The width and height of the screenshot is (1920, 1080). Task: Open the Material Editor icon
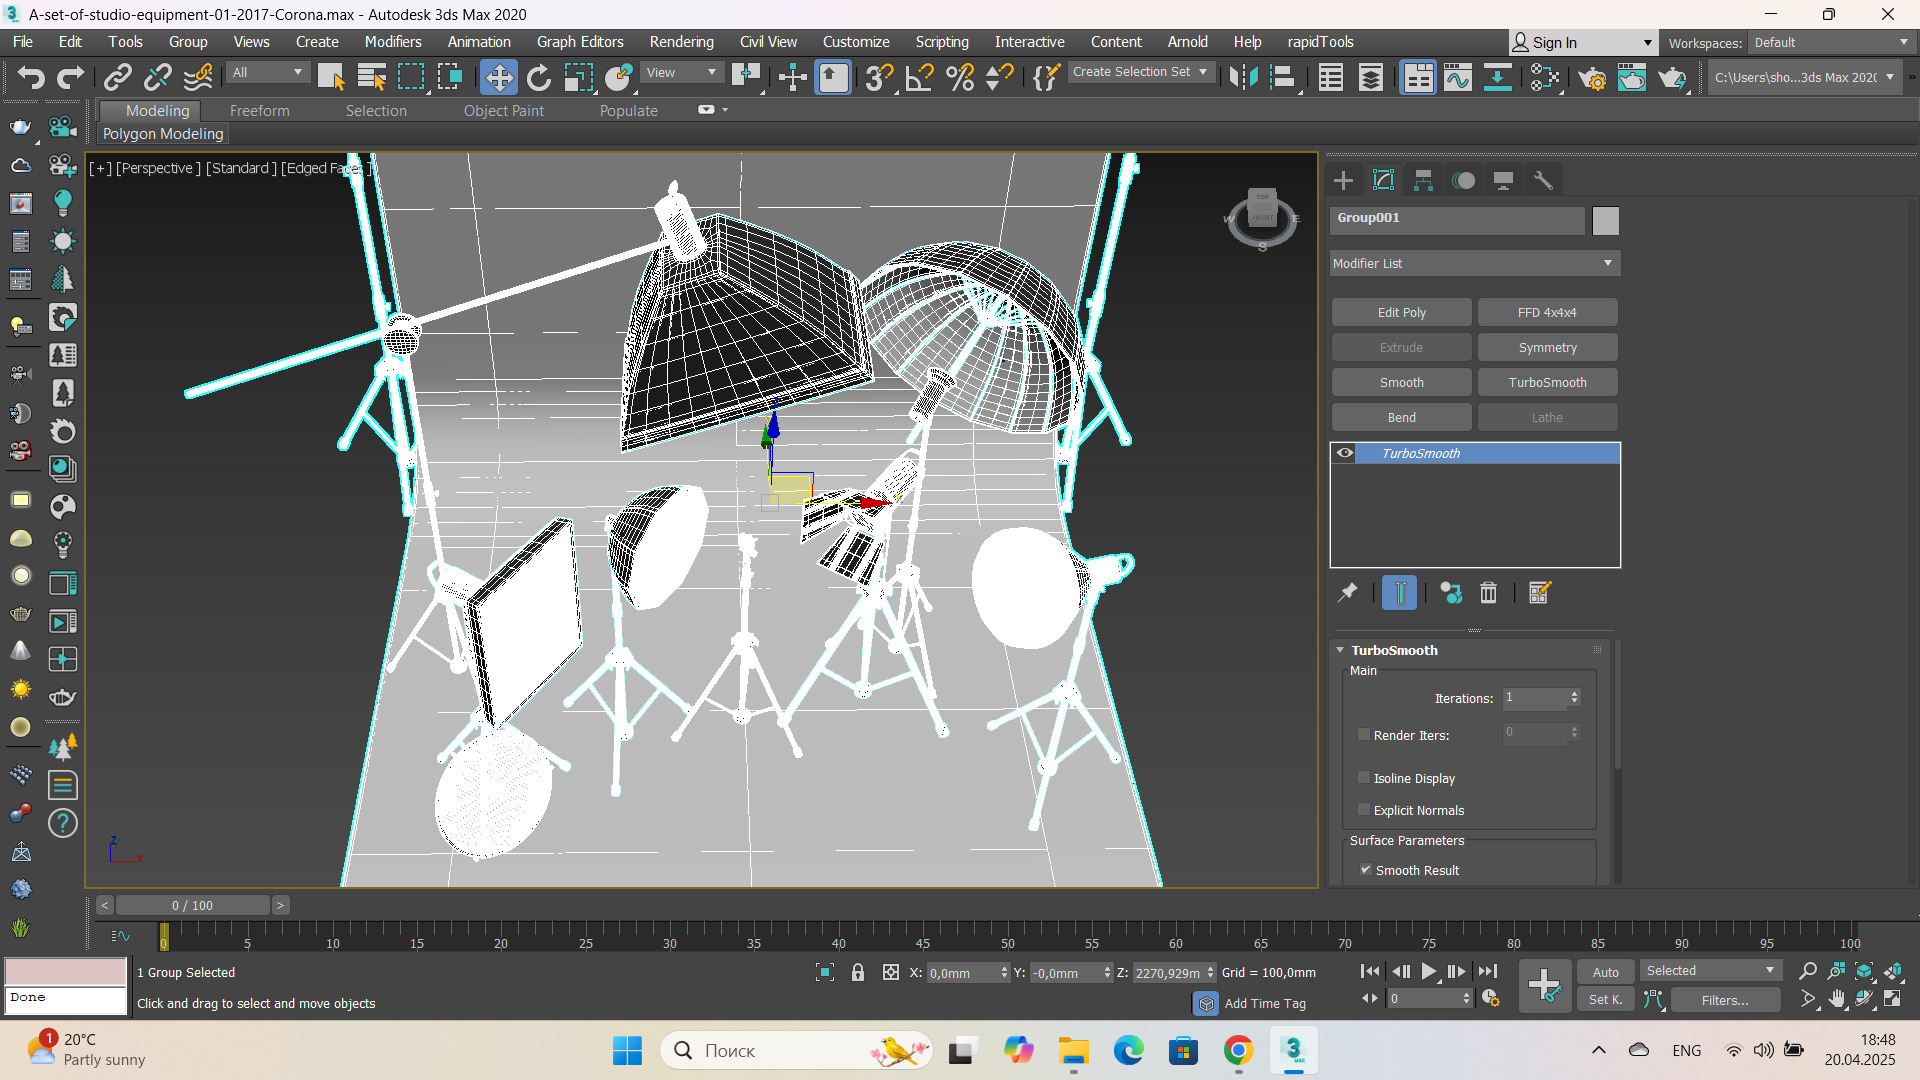pos(1544,77)
